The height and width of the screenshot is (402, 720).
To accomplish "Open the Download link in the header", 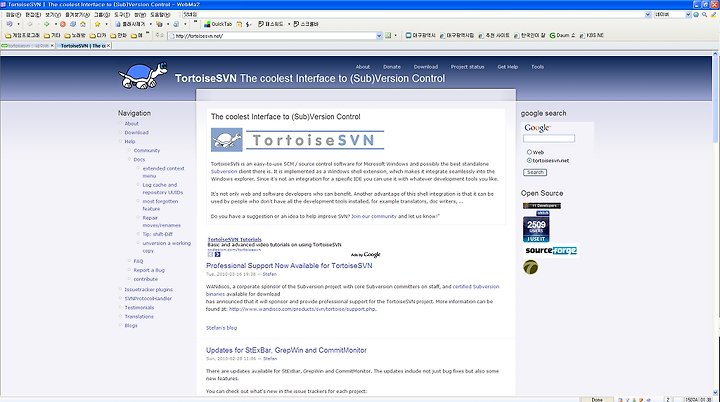I will 426,67.
